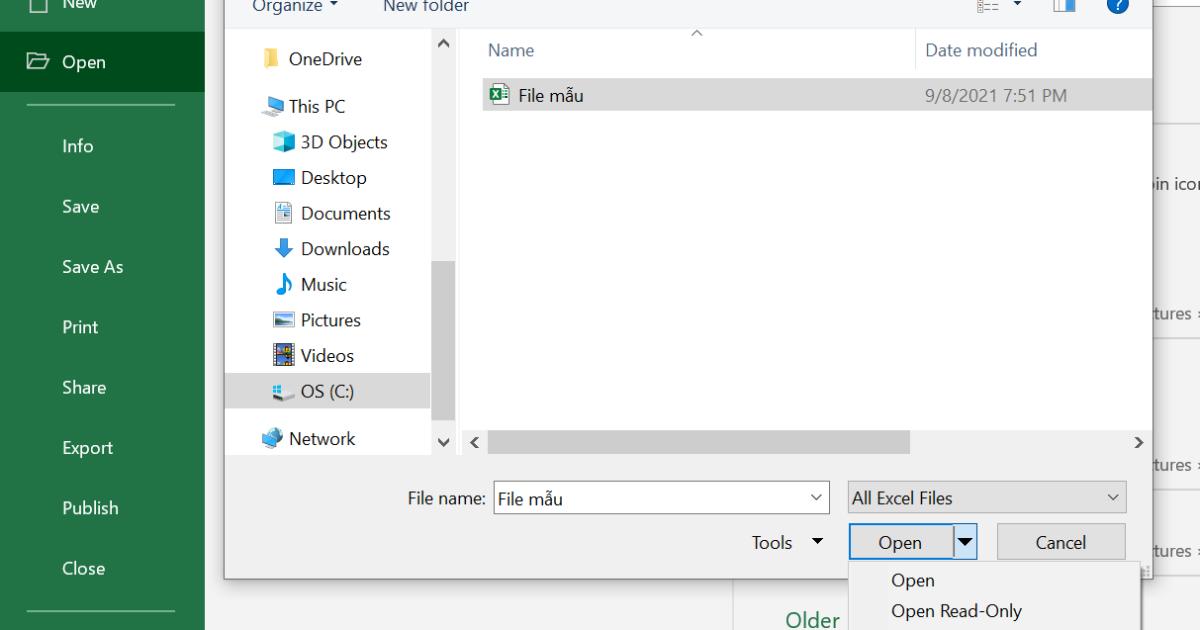Screen dimensions: 1200x630
Task: Click the Videos film icon
Action: [x=284, y=355]
